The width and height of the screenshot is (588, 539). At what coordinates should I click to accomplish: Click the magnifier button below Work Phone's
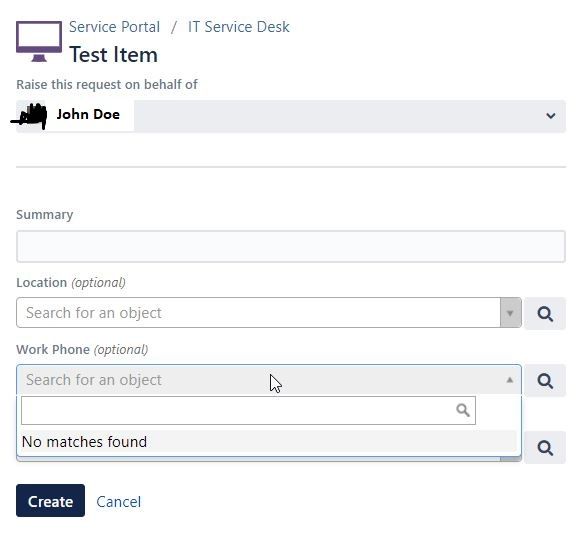(x=545, y=447)
